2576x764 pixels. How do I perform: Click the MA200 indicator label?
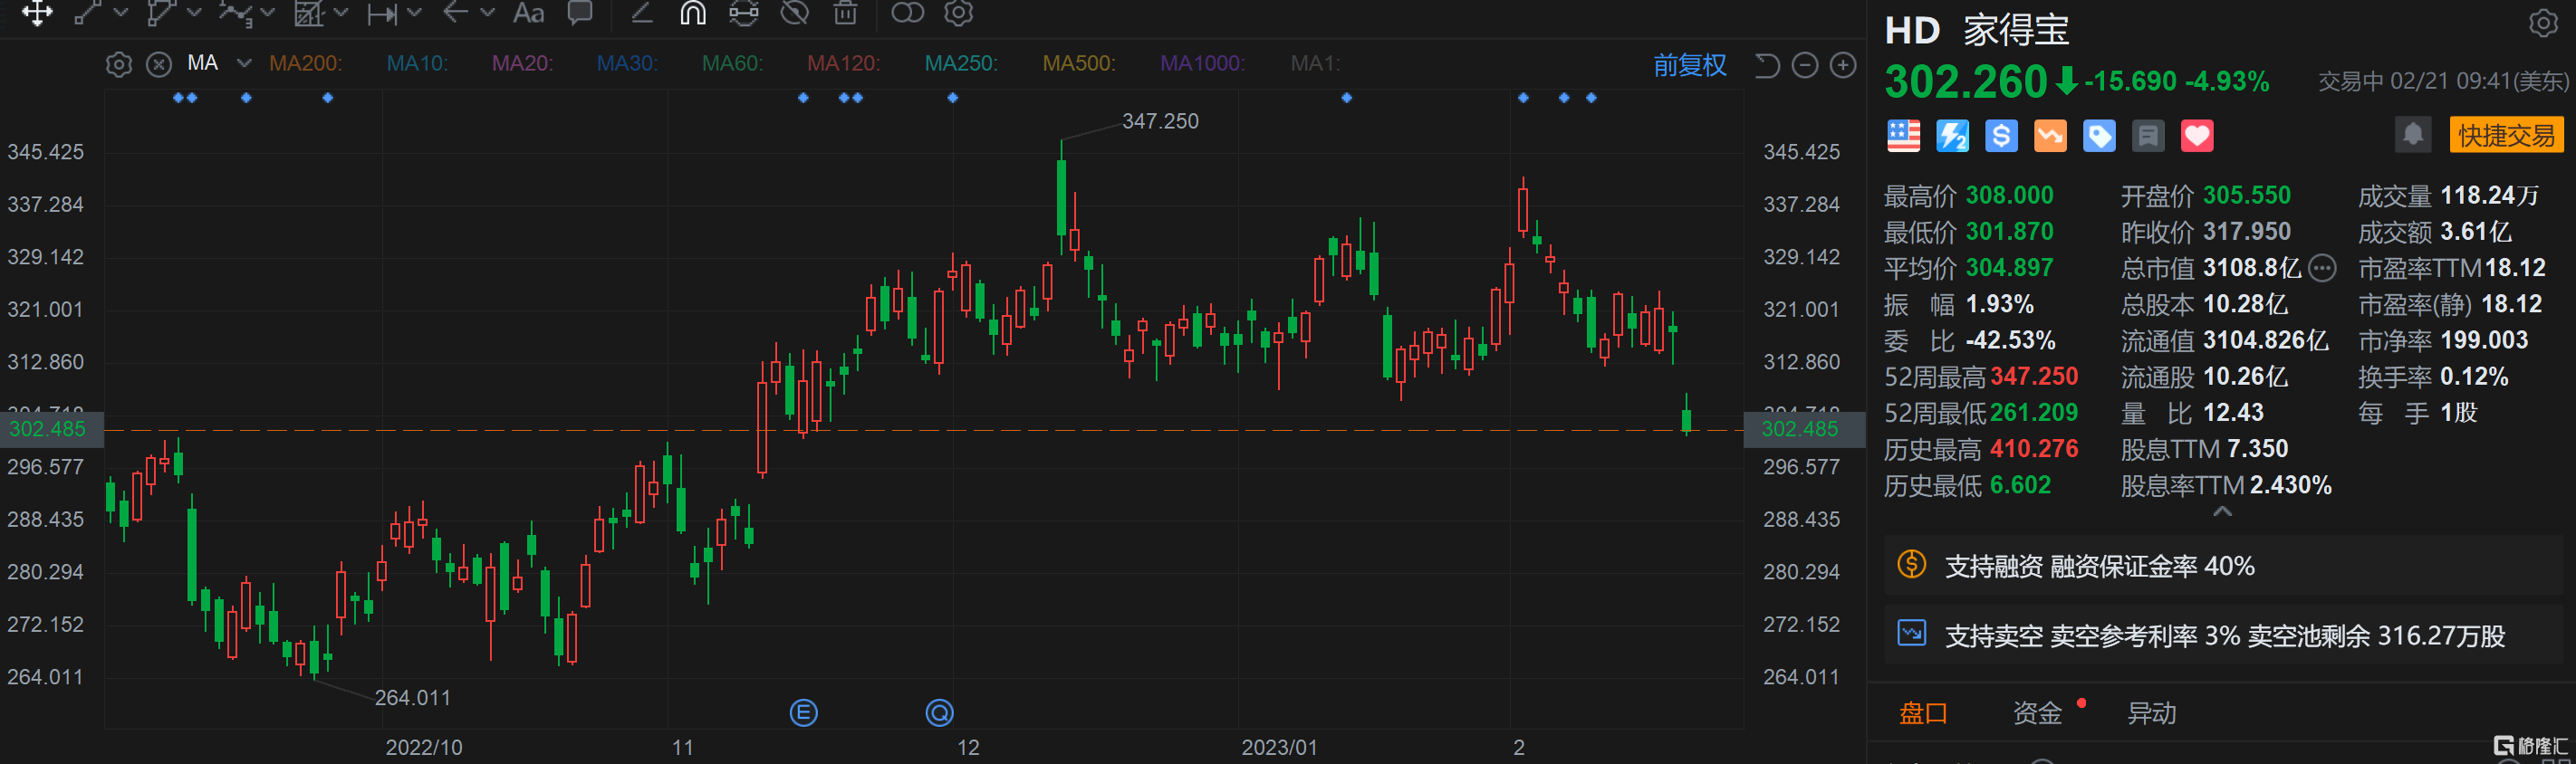[x=305, y=64]
